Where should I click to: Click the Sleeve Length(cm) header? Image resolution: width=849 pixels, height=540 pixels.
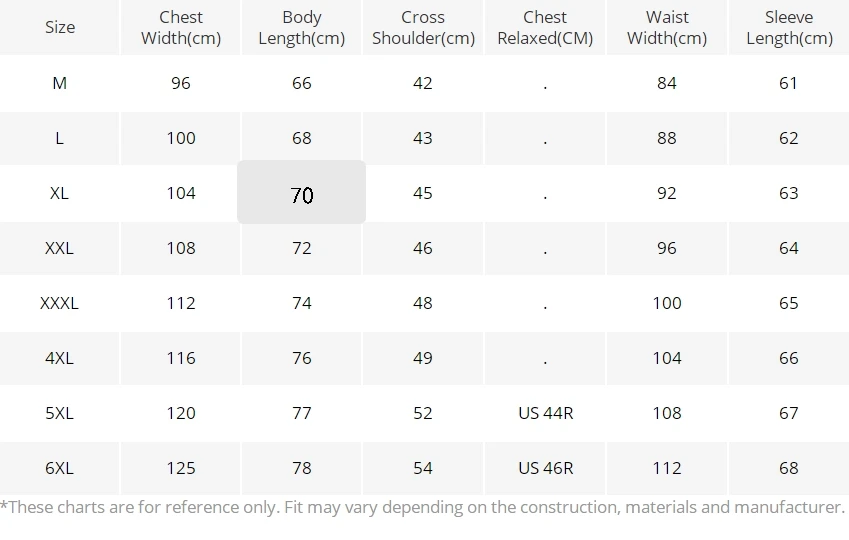[789, 27]
